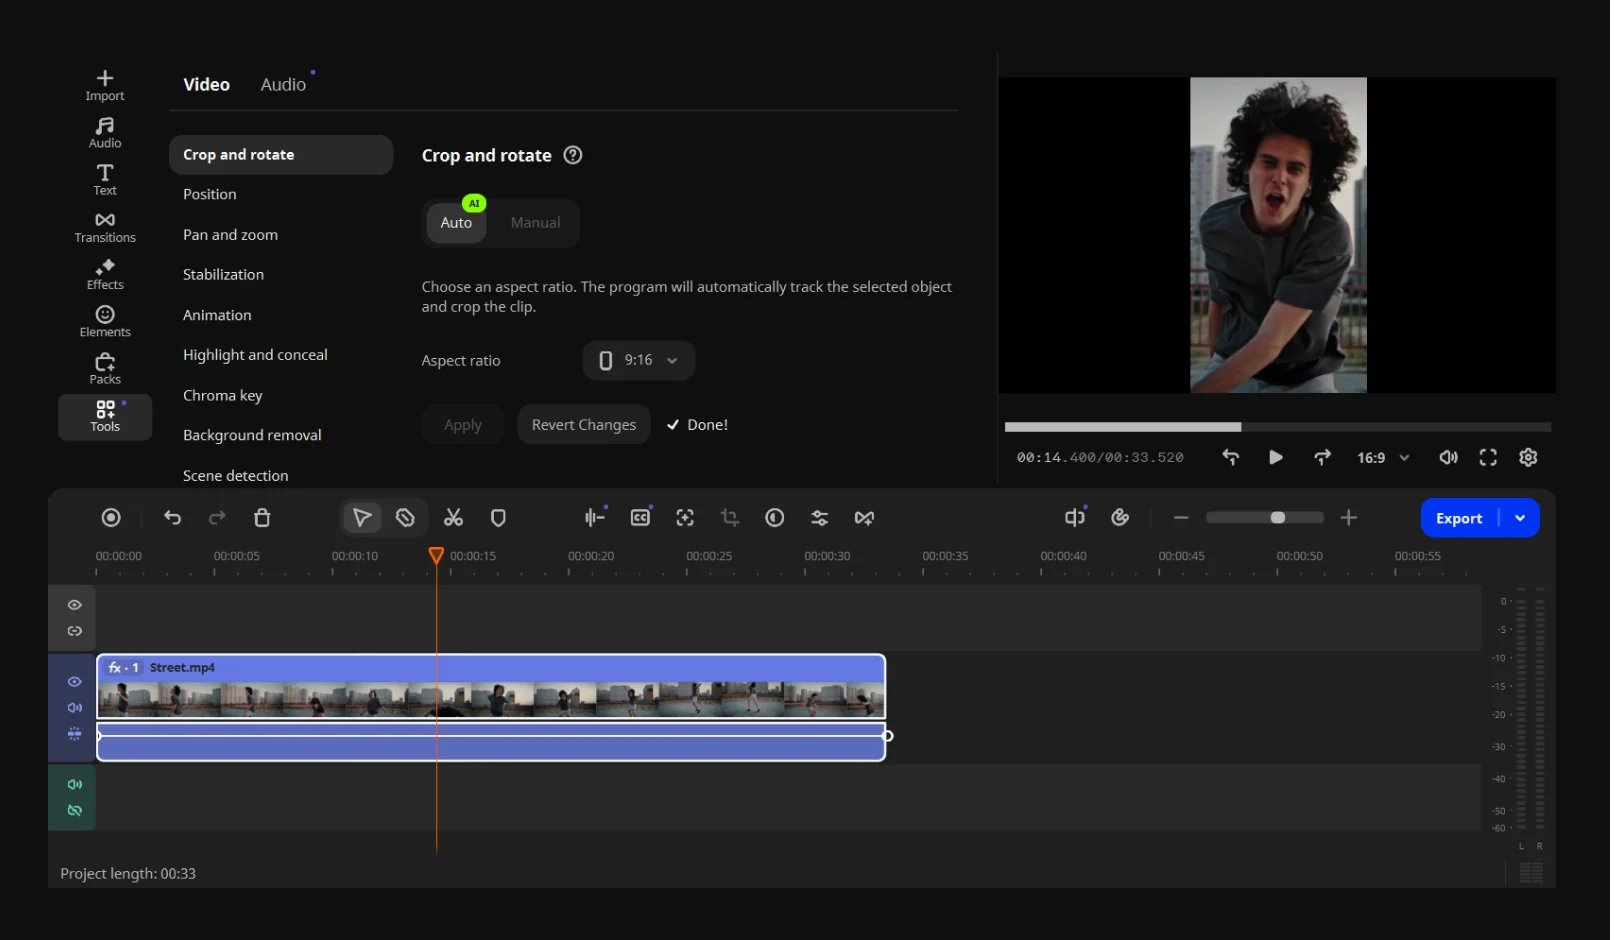Open the Transitions panel in sidebar
1616x940 pixels.
pos(105,227)
